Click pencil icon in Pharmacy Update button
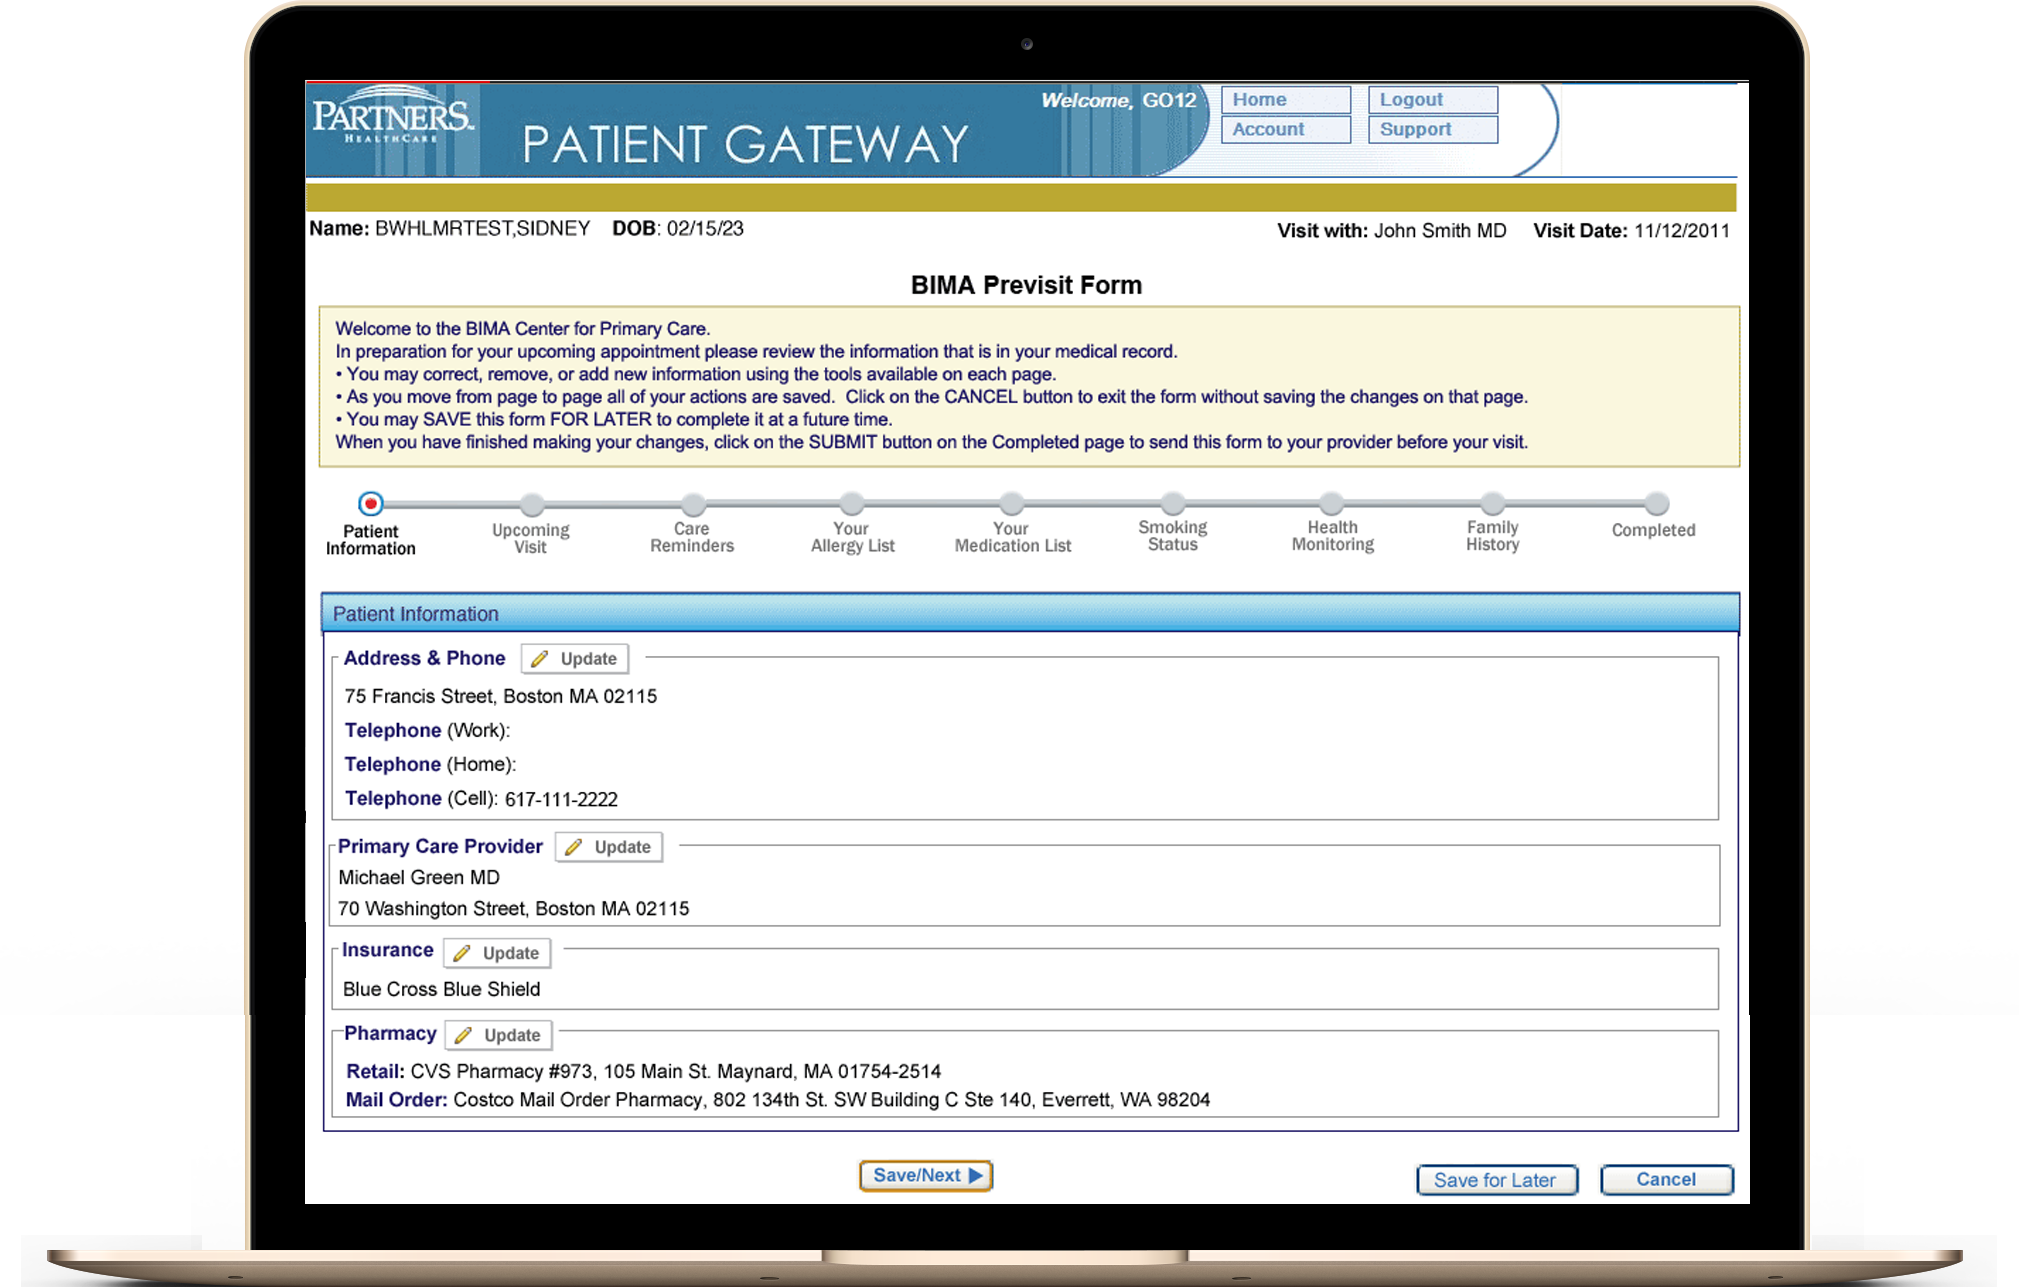 [464, 1035]
